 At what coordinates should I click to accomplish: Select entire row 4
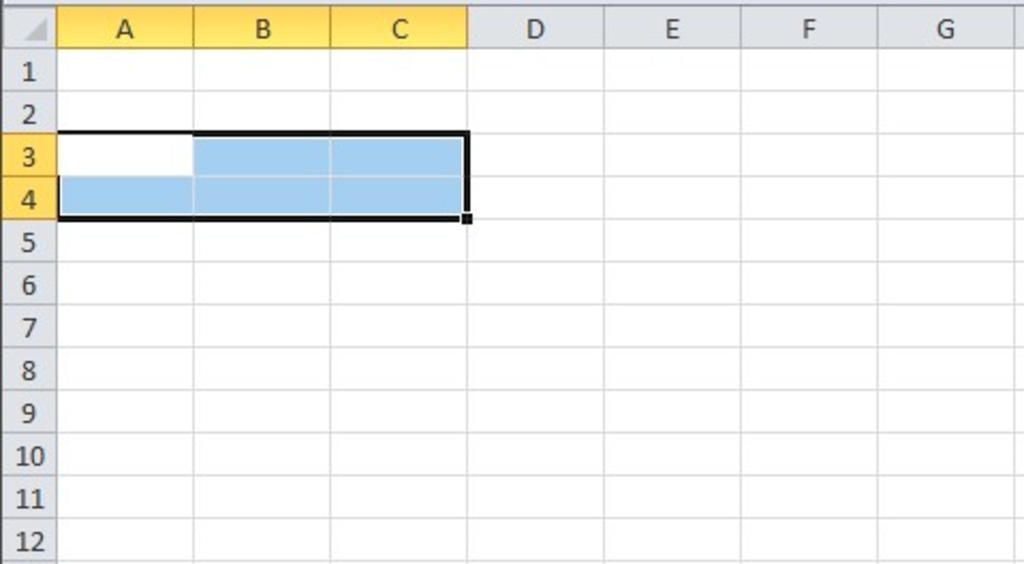(28, 199)
